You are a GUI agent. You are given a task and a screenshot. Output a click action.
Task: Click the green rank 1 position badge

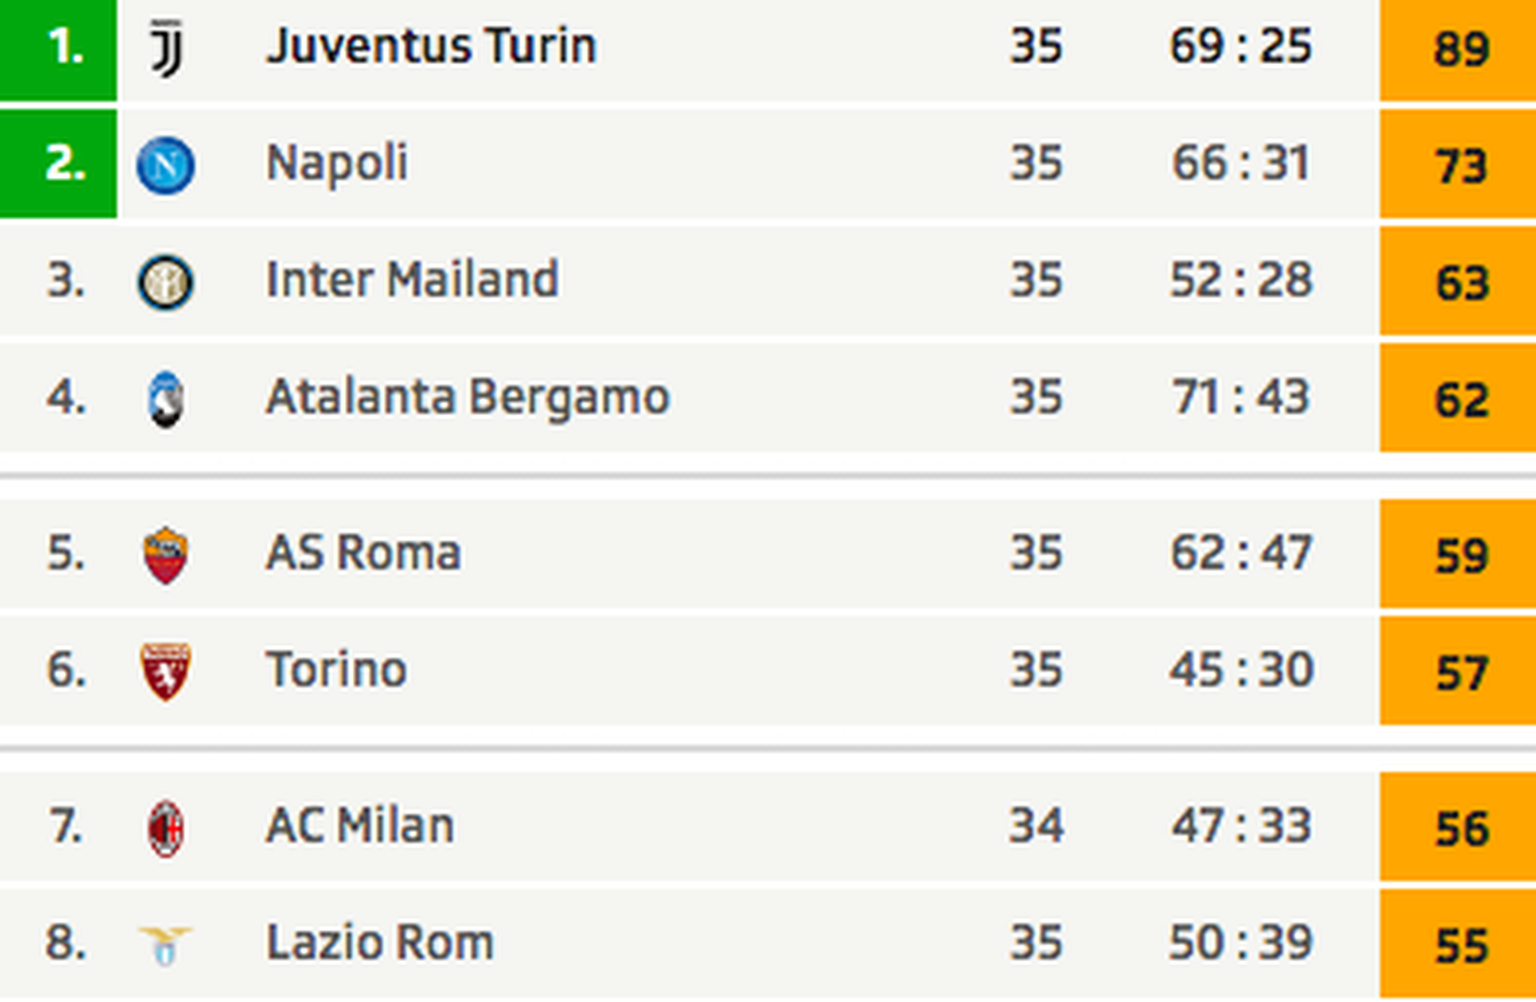pyautogui.click(x=59, y=49)
